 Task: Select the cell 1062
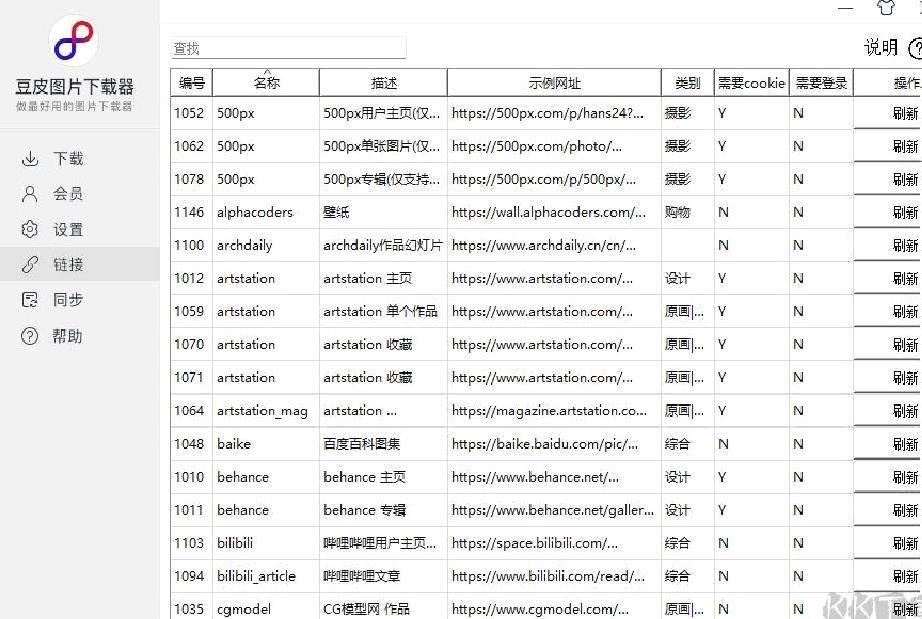pos(192,146)
